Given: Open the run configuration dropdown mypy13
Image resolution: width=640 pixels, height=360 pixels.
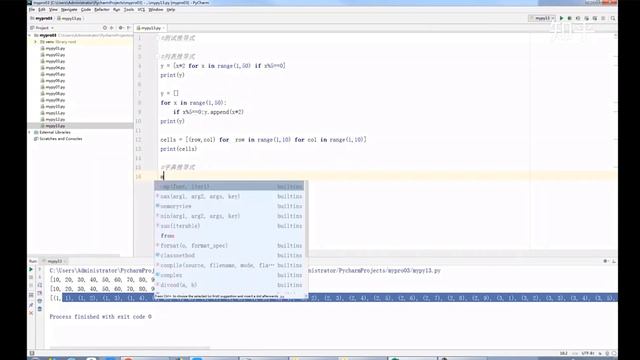Looking at the screenshot, I should coord(542,18).
